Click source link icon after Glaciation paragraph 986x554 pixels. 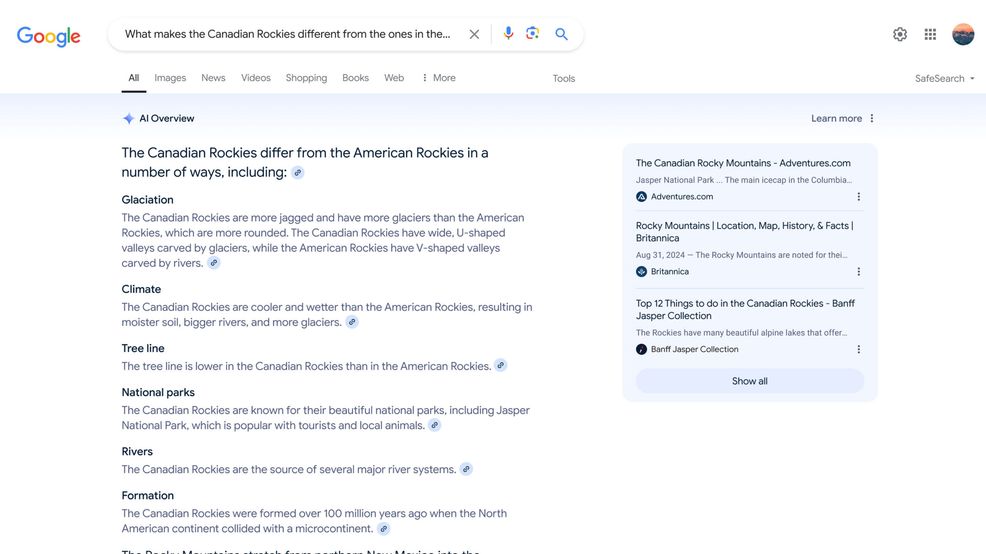point(214,263)
